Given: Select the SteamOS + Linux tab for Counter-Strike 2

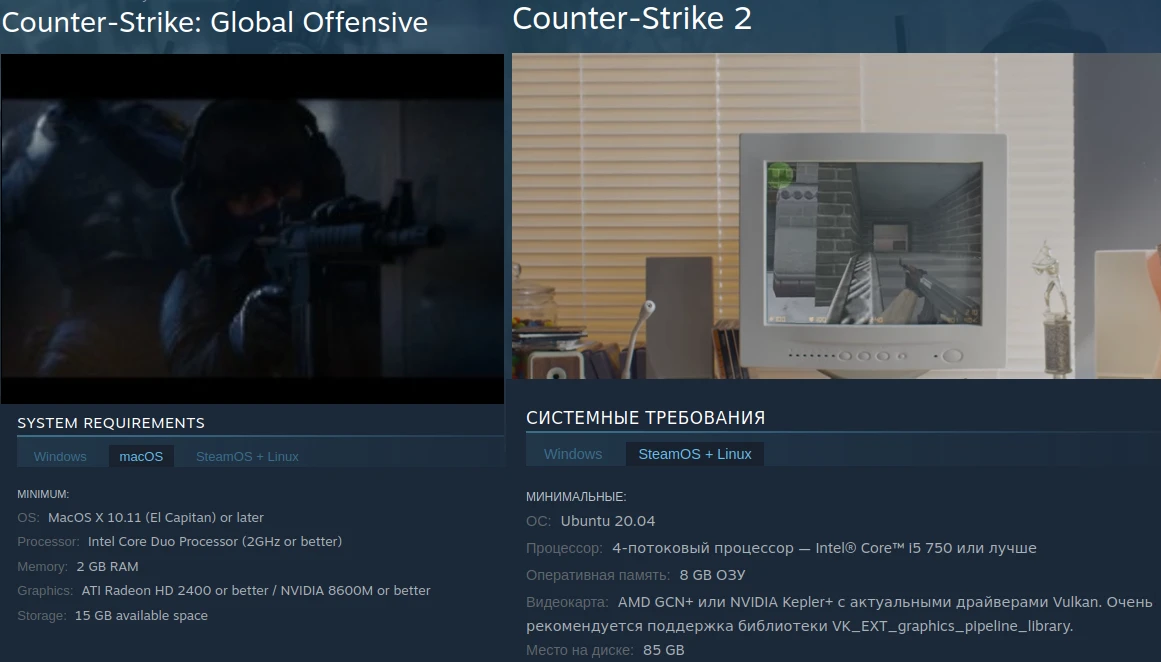Looking at the screenshot, I should (697, 453).
